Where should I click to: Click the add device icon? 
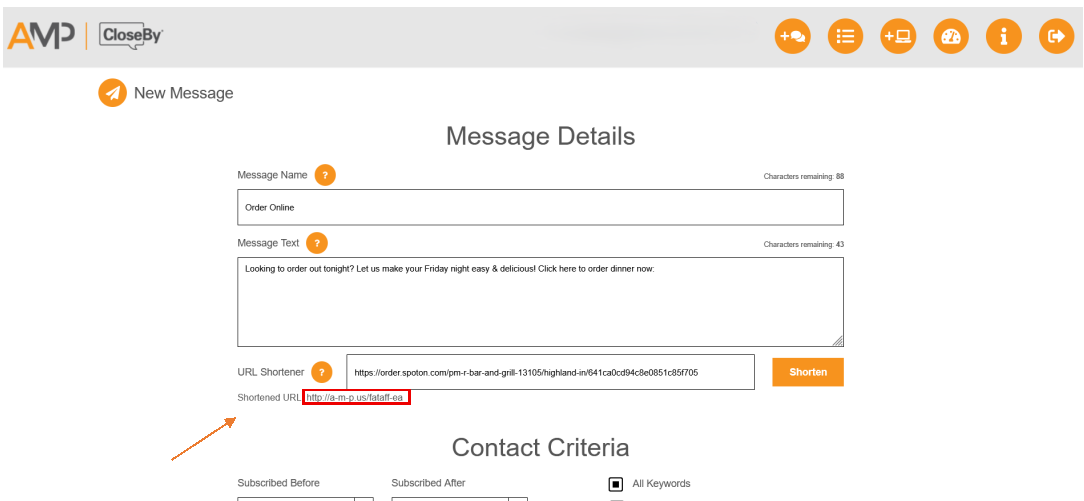(898, 37)
